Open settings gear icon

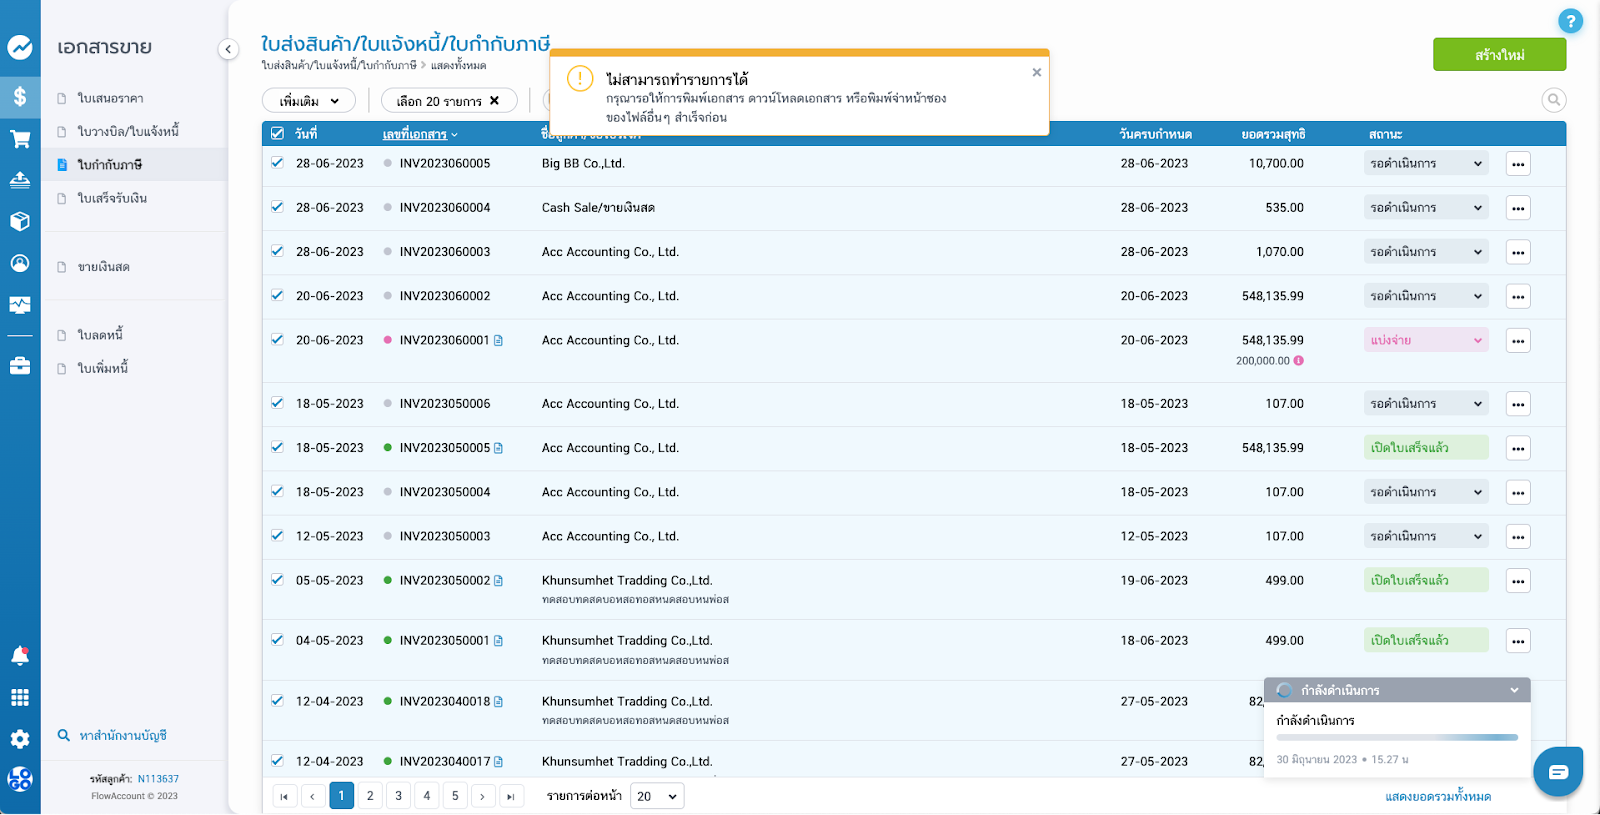20,739
